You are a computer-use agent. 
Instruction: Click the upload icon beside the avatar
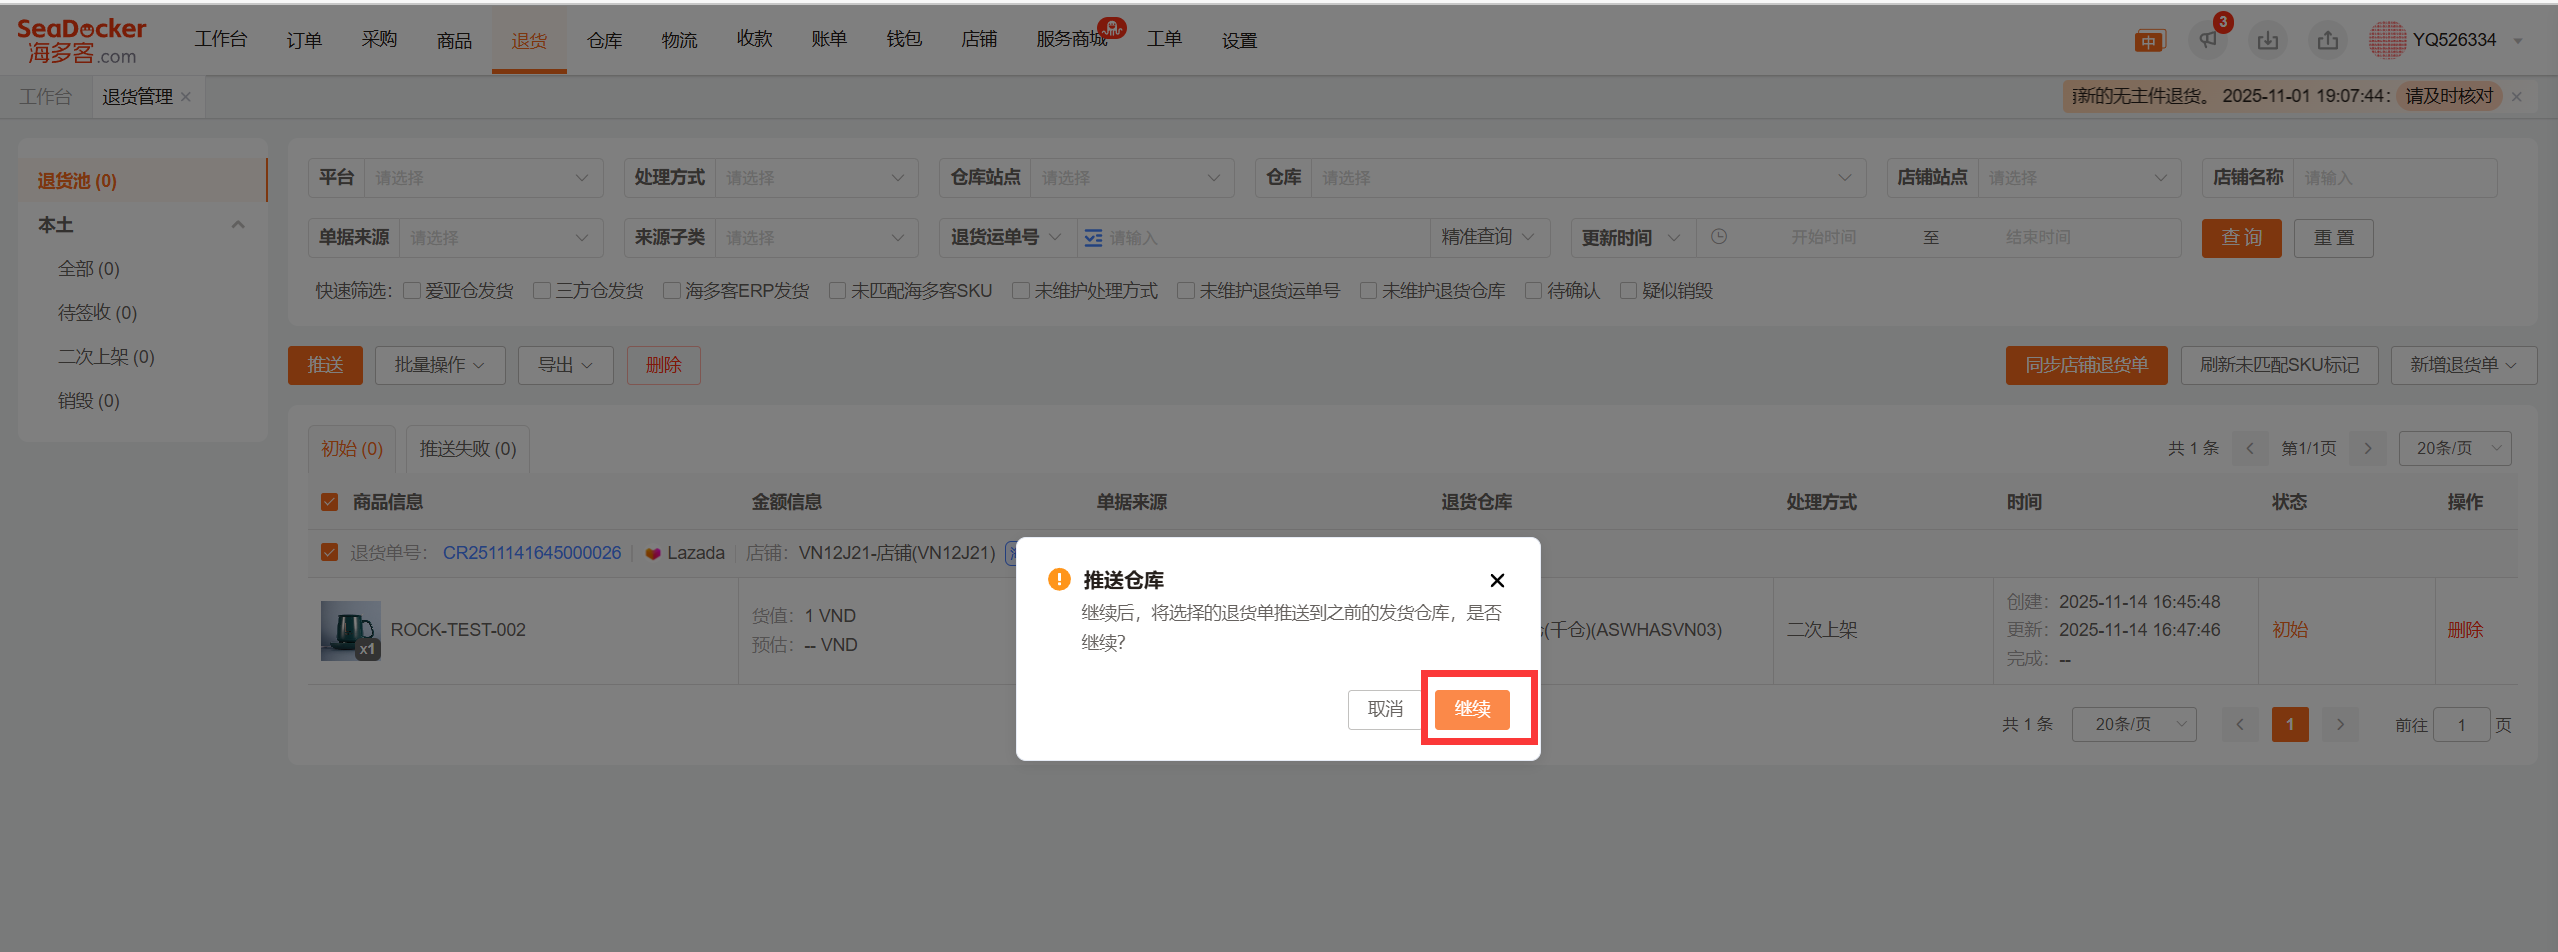pyautogui.click(x=2327, y=40)
